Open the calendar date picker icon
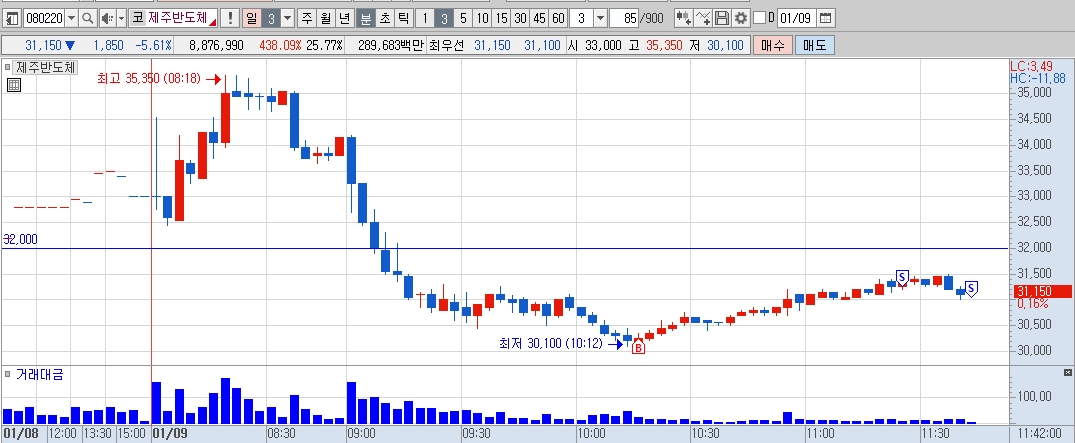The height and width of the screenshot is (443, 1075). click(825, 18)
